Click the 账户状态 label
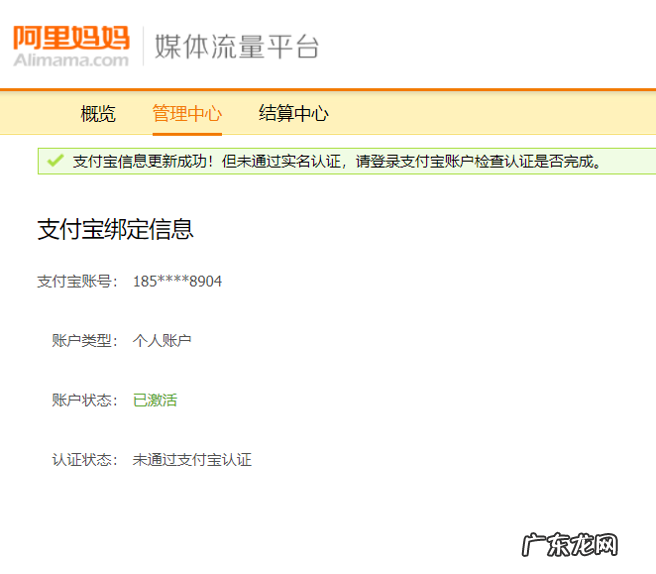 [x=85, y=400]
